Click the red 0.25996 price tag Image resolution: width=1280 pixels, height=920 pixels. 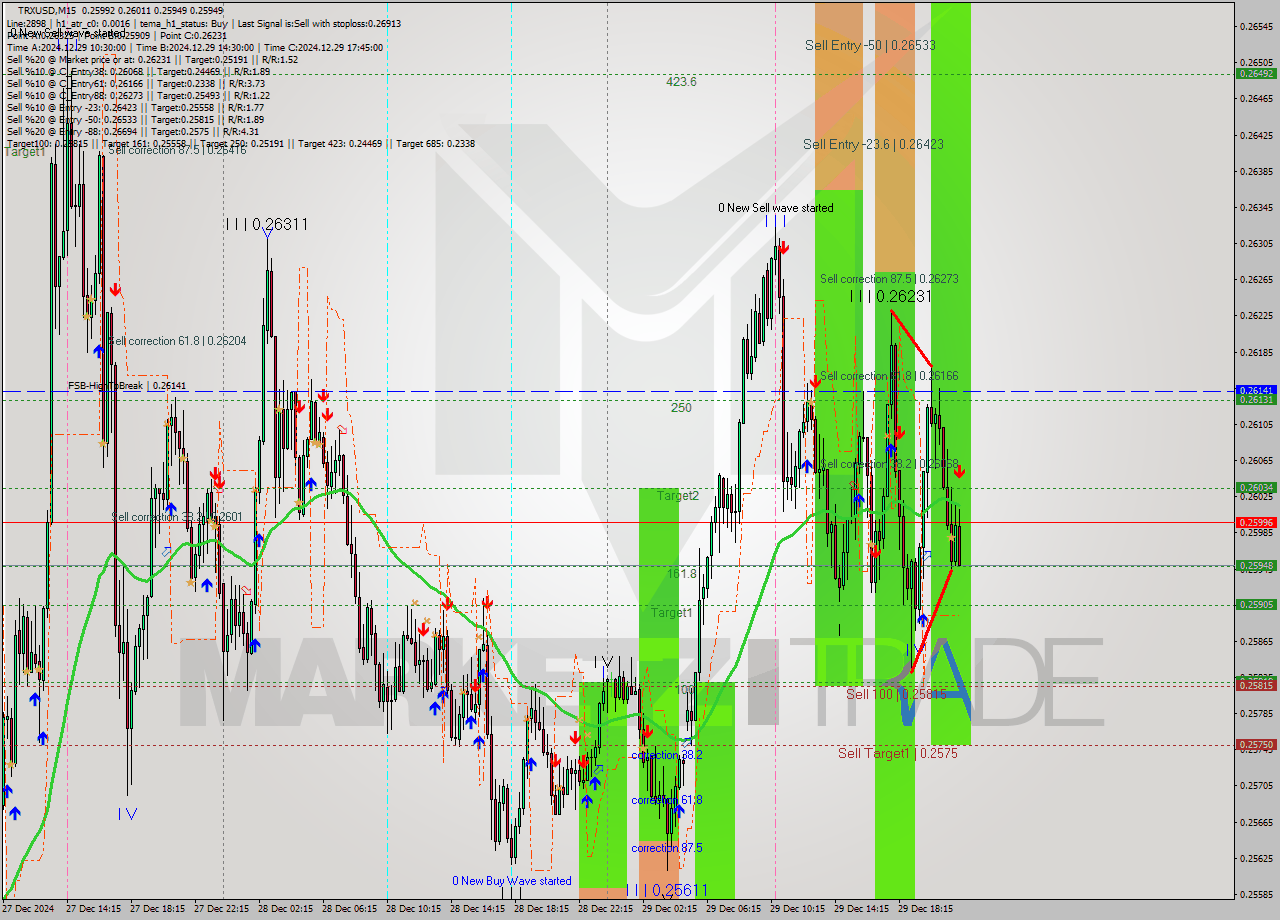click(1257, 522)
